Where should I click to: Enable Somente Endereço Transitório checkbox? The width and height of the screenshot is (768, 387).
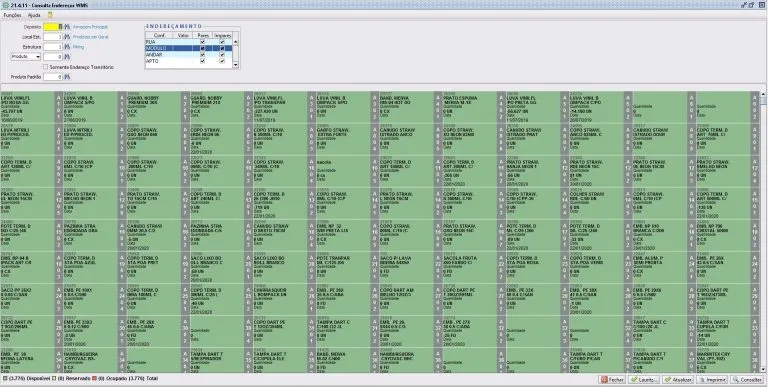(46, 67)
